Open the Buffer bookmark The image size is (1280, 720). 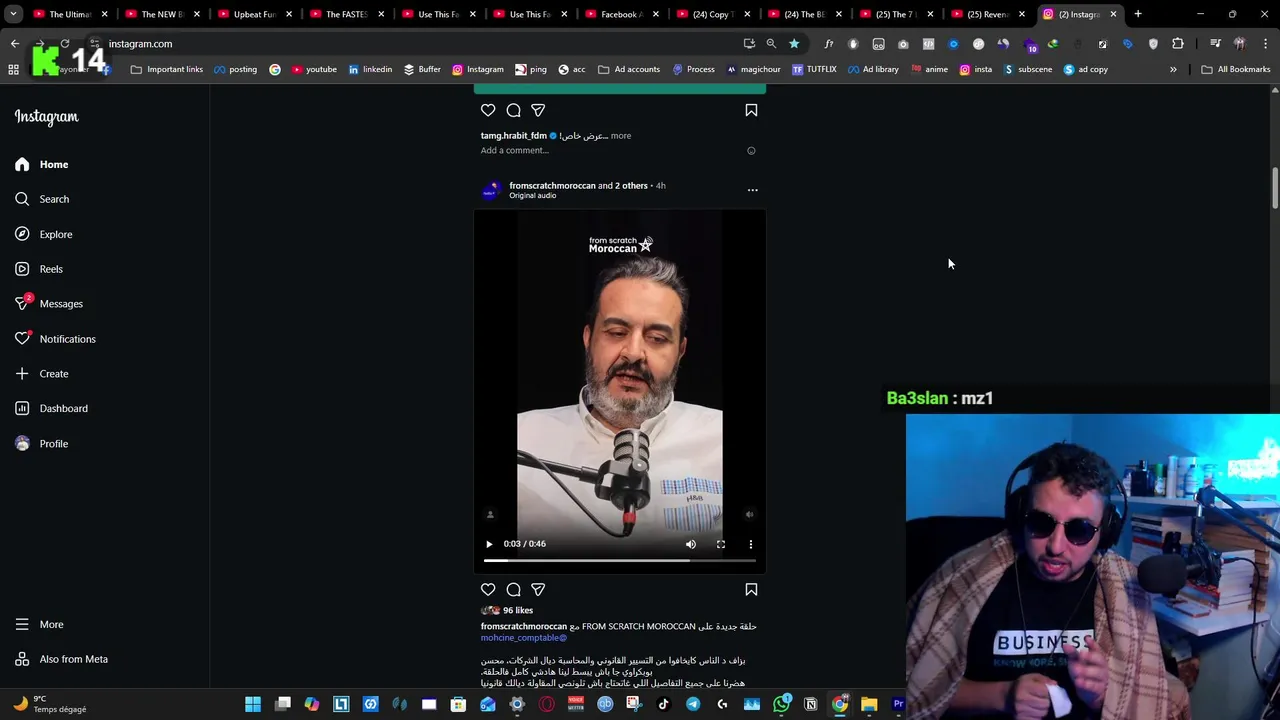[x=422, y=70]
